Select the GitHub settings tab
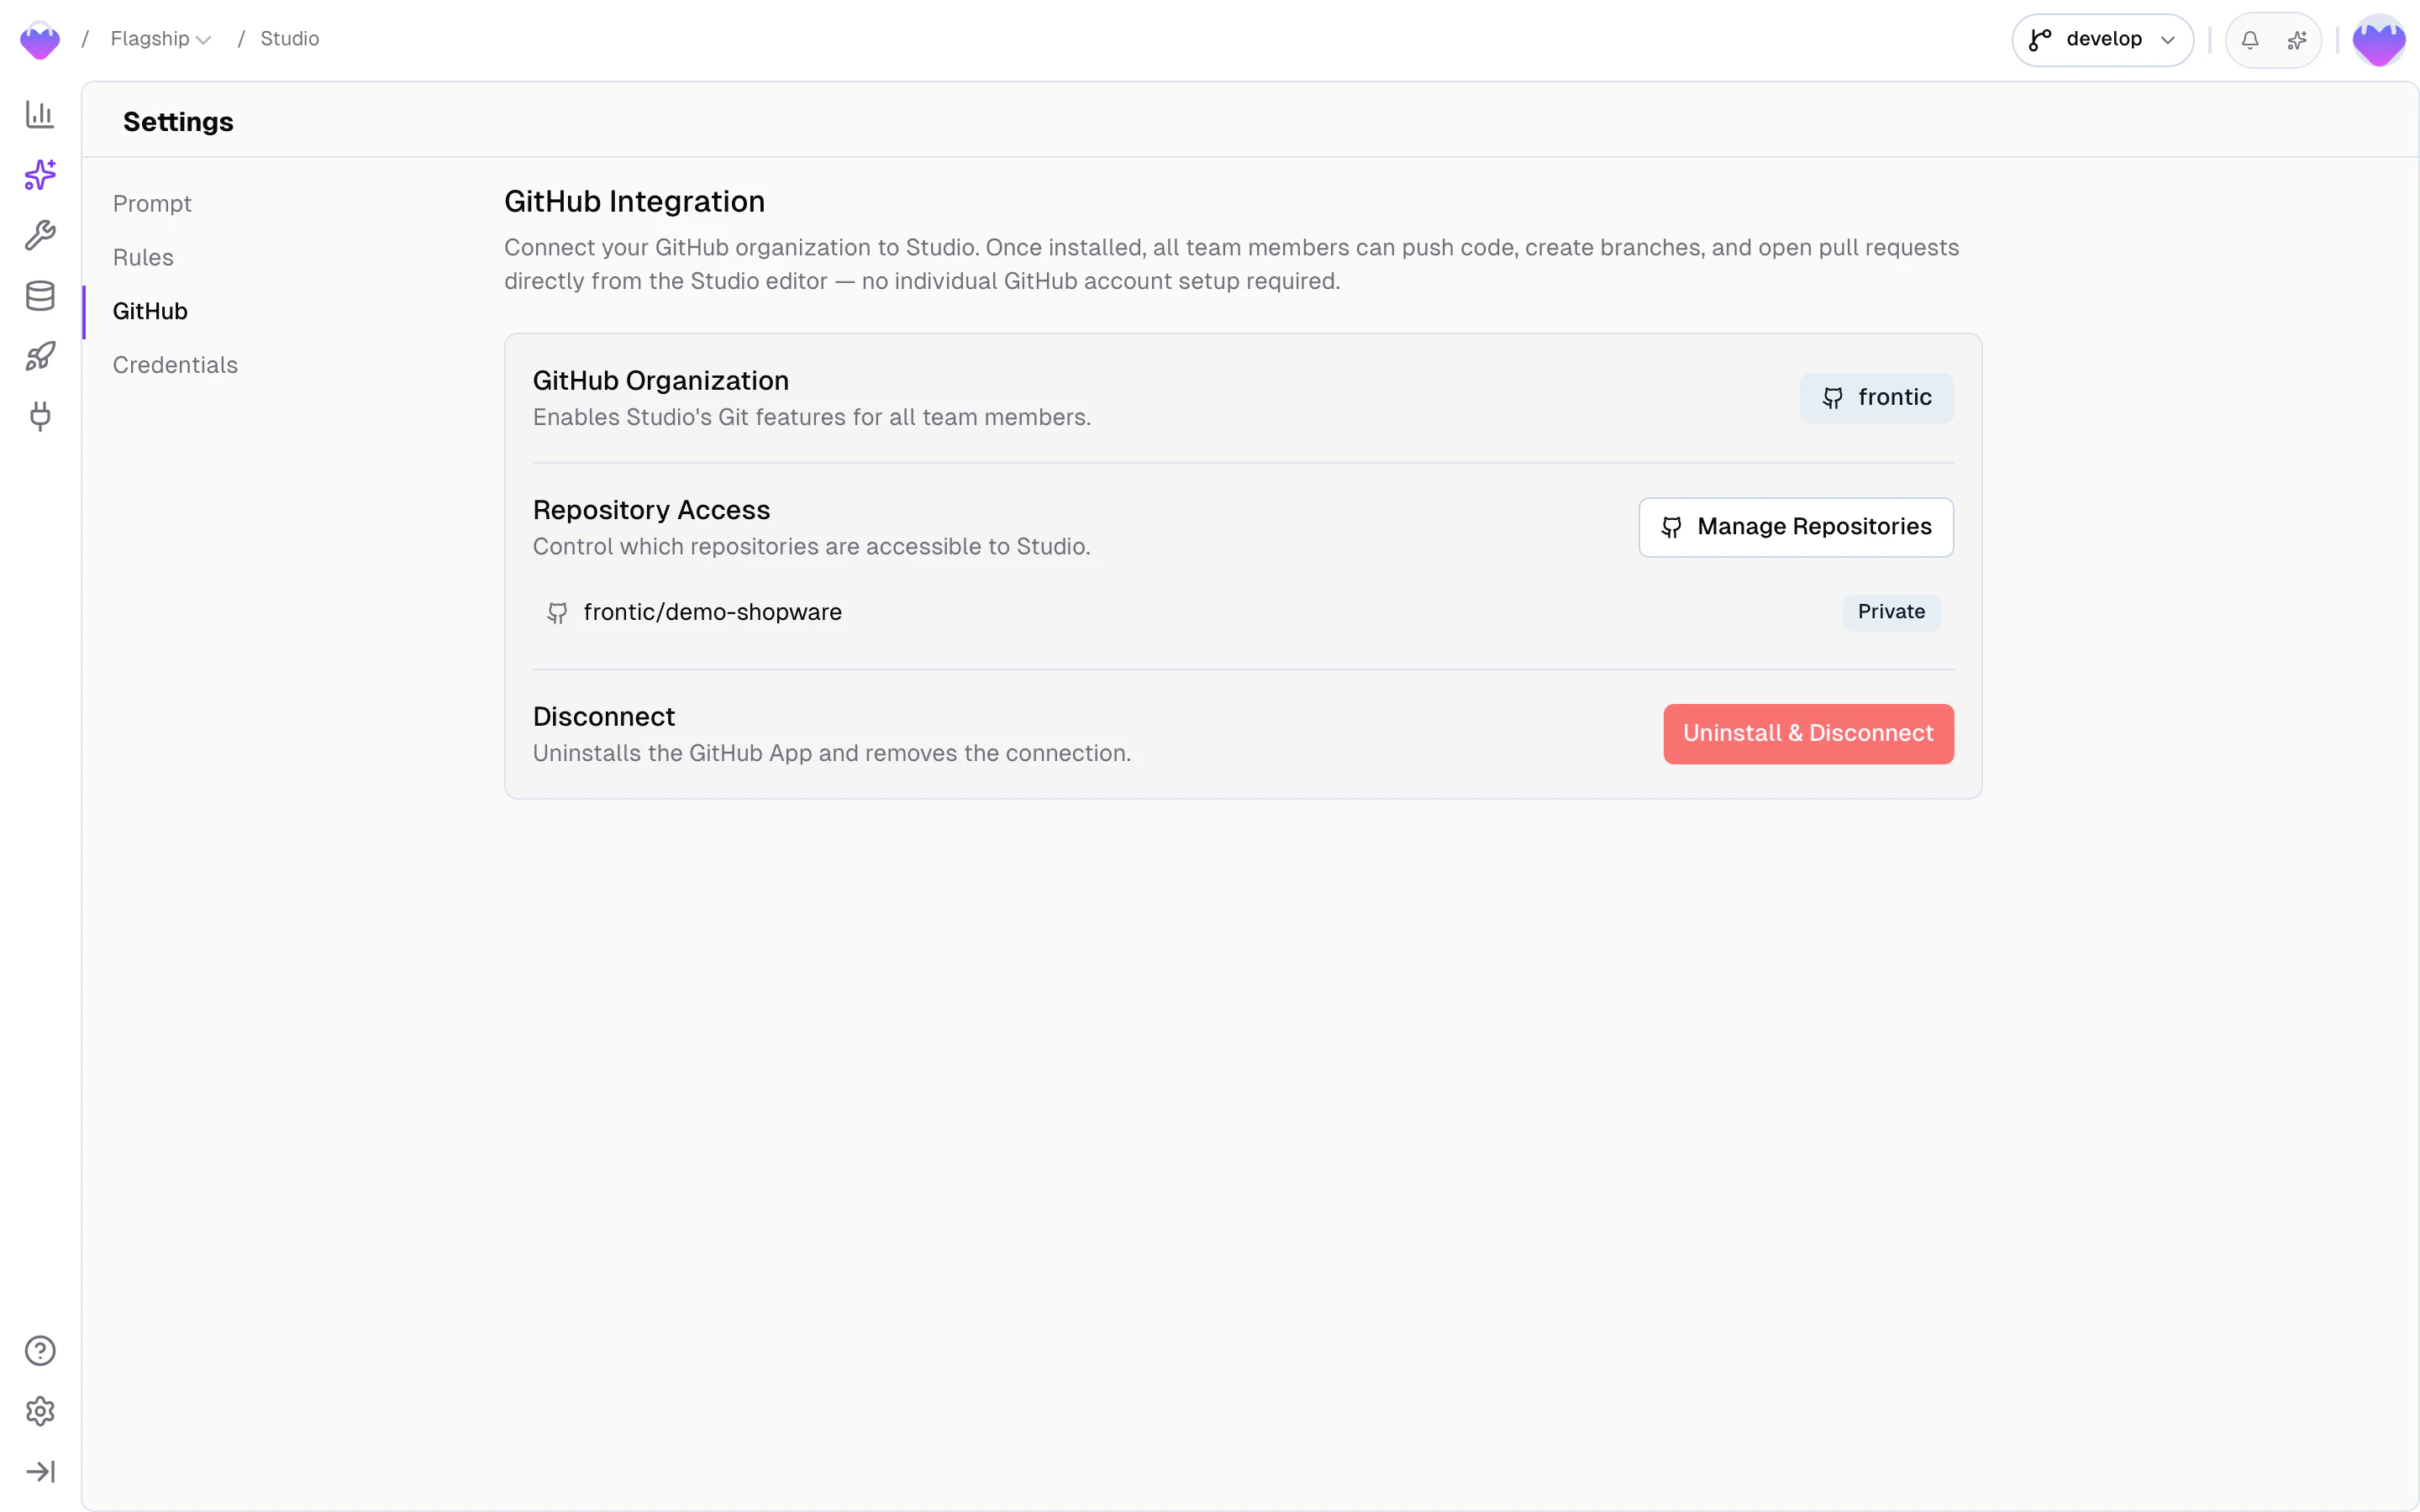Screen dimensions: 2420x1512 click(150, 312)
